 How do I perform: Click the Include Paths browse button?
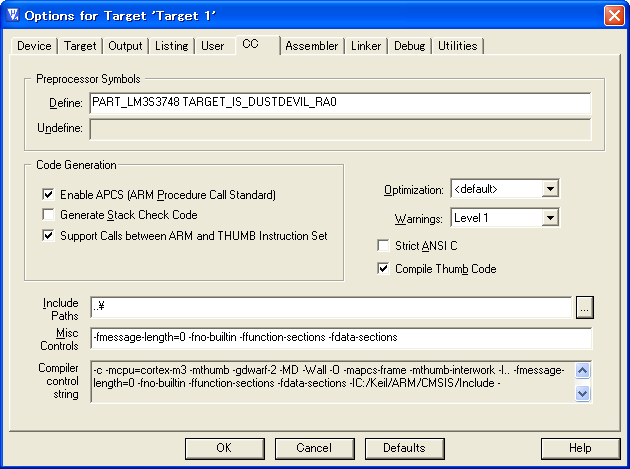(x=584, y=308)
